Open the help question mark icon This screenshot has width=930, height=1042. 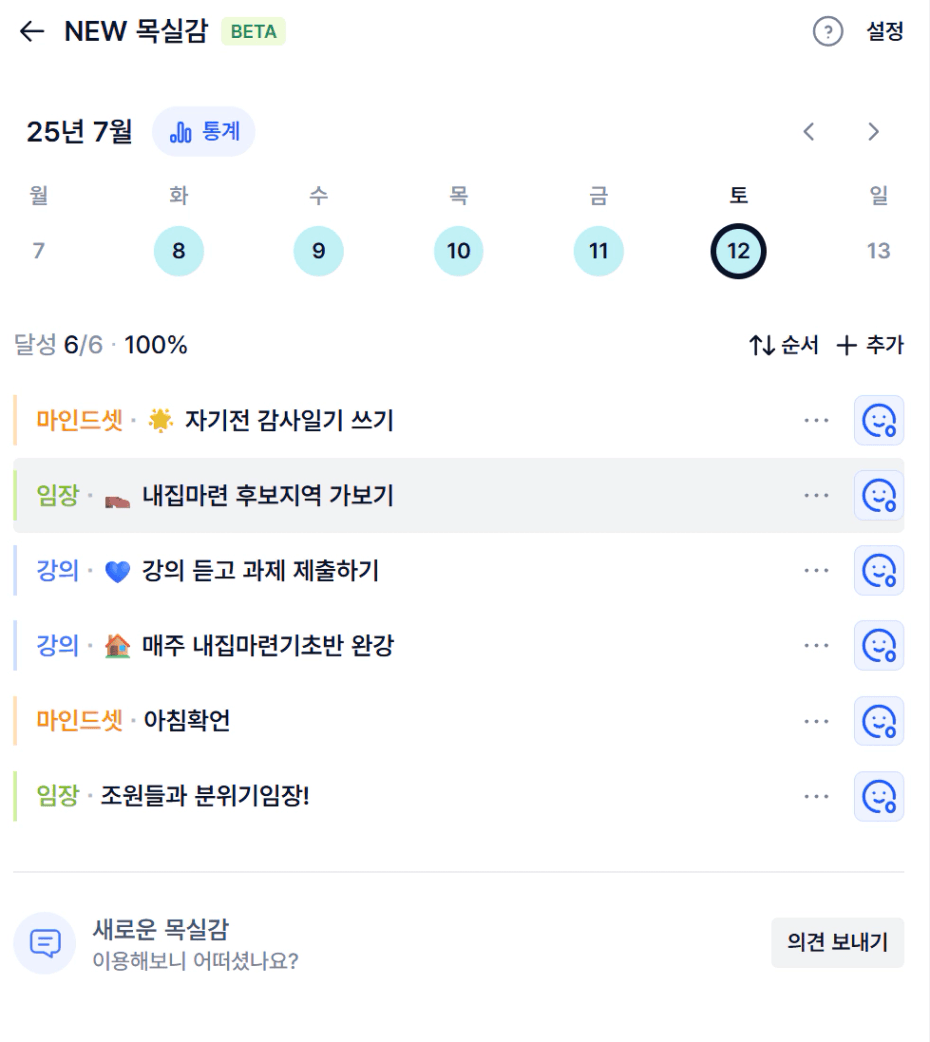coord(828,31)
